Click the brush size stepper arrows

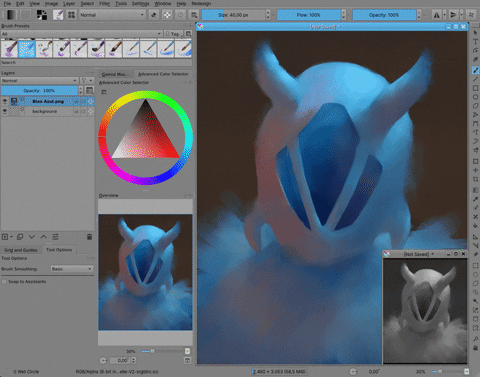coord(268,15)
